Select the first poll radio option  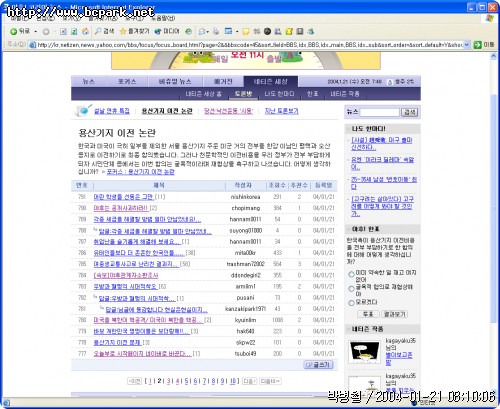(351, 274)
